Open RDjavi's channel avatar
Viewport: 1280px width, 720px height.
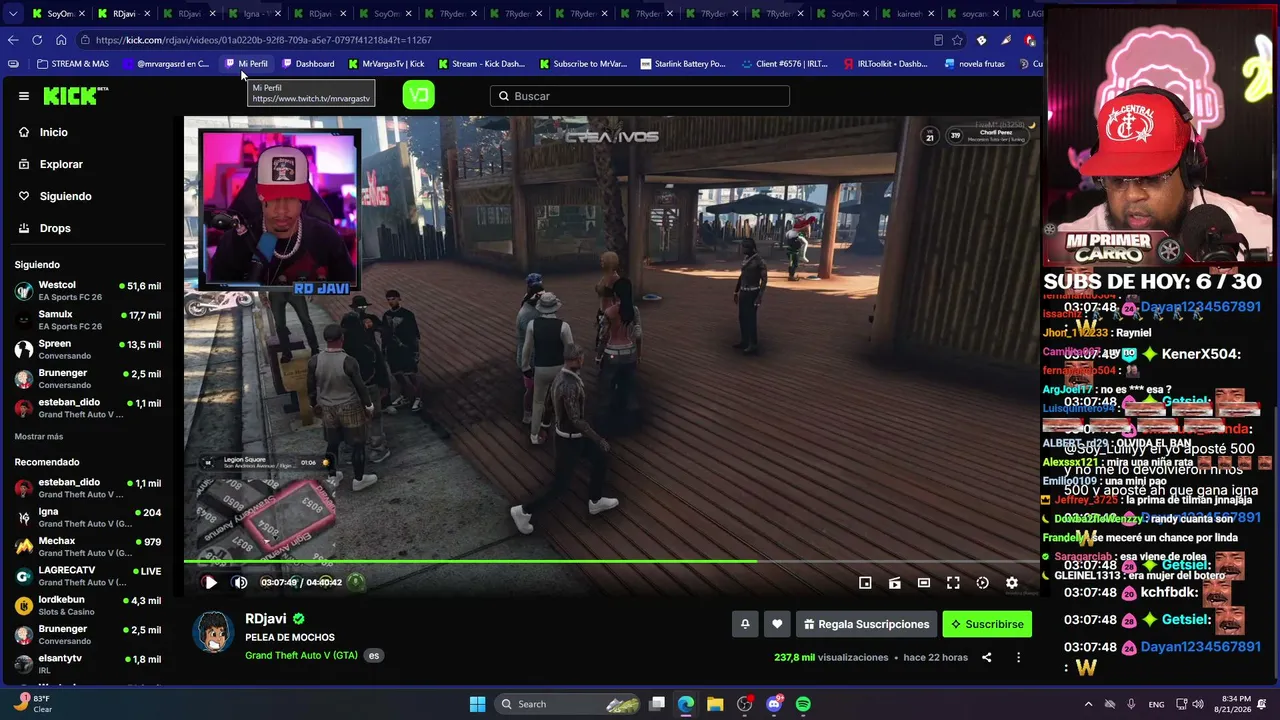pyautogui.click(x=213, y=632)
